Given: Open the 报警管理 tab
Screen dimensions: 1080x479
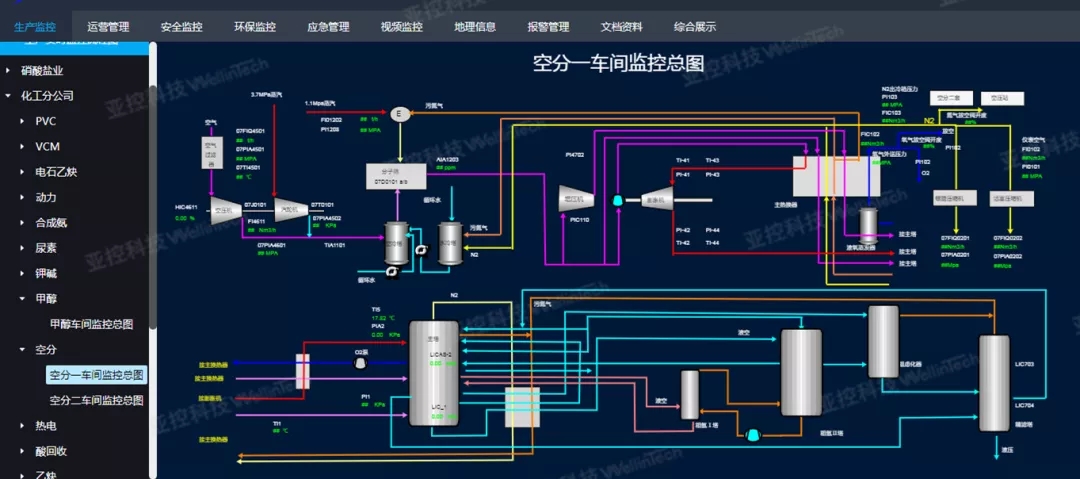Looking at the screenshot, I should (x=548, y=27).
